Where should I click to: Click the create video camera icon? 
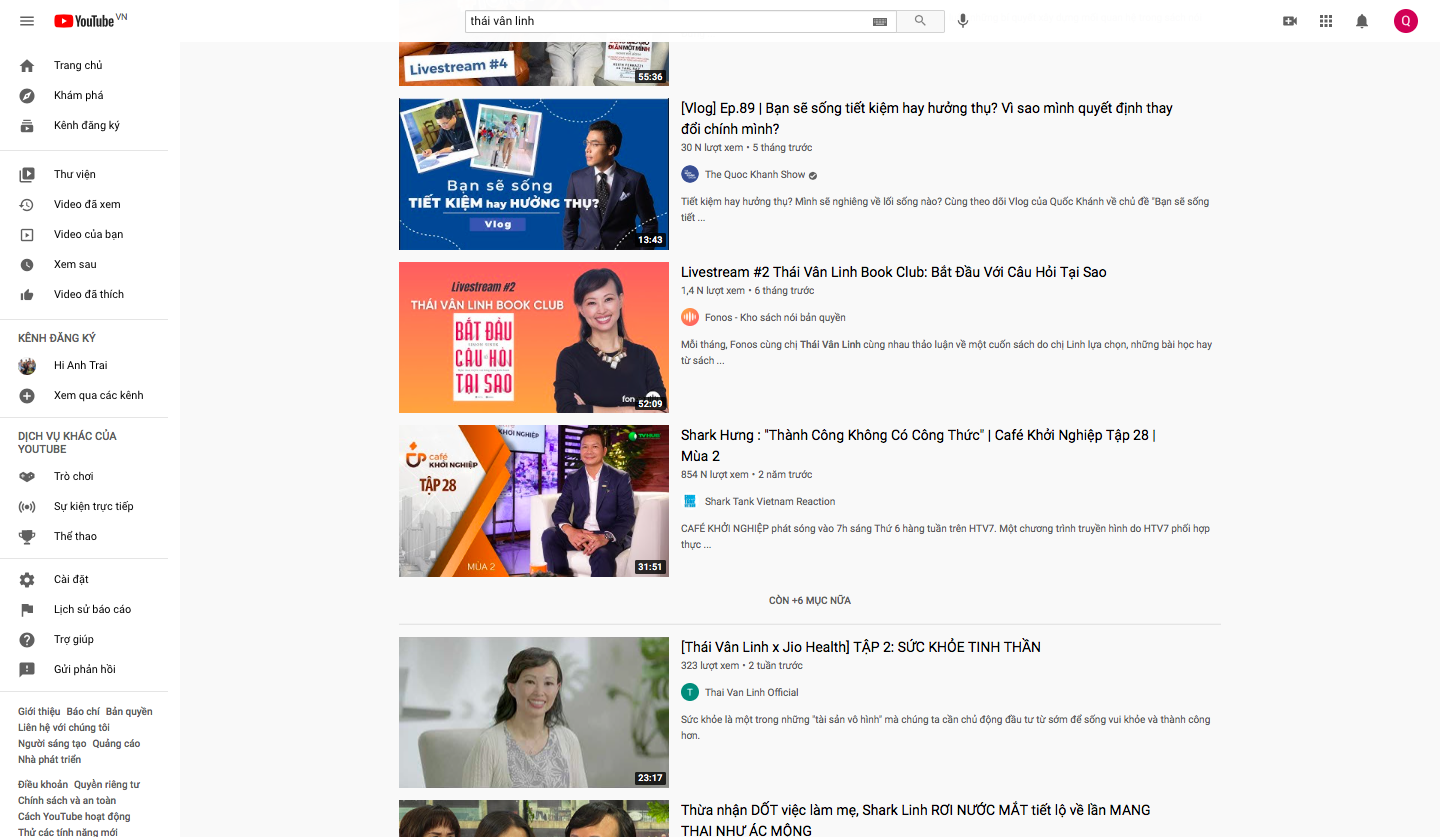[1289, 21]
